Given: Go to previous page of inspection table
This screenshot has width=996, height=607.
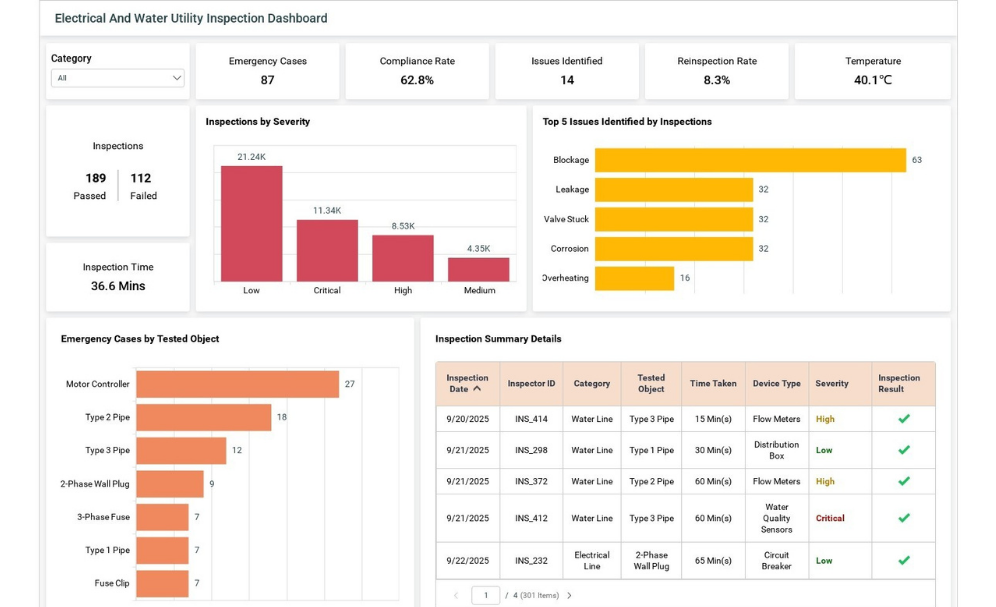Looking at the screenshot, I should pyautogui.click(x=456, y=595).
